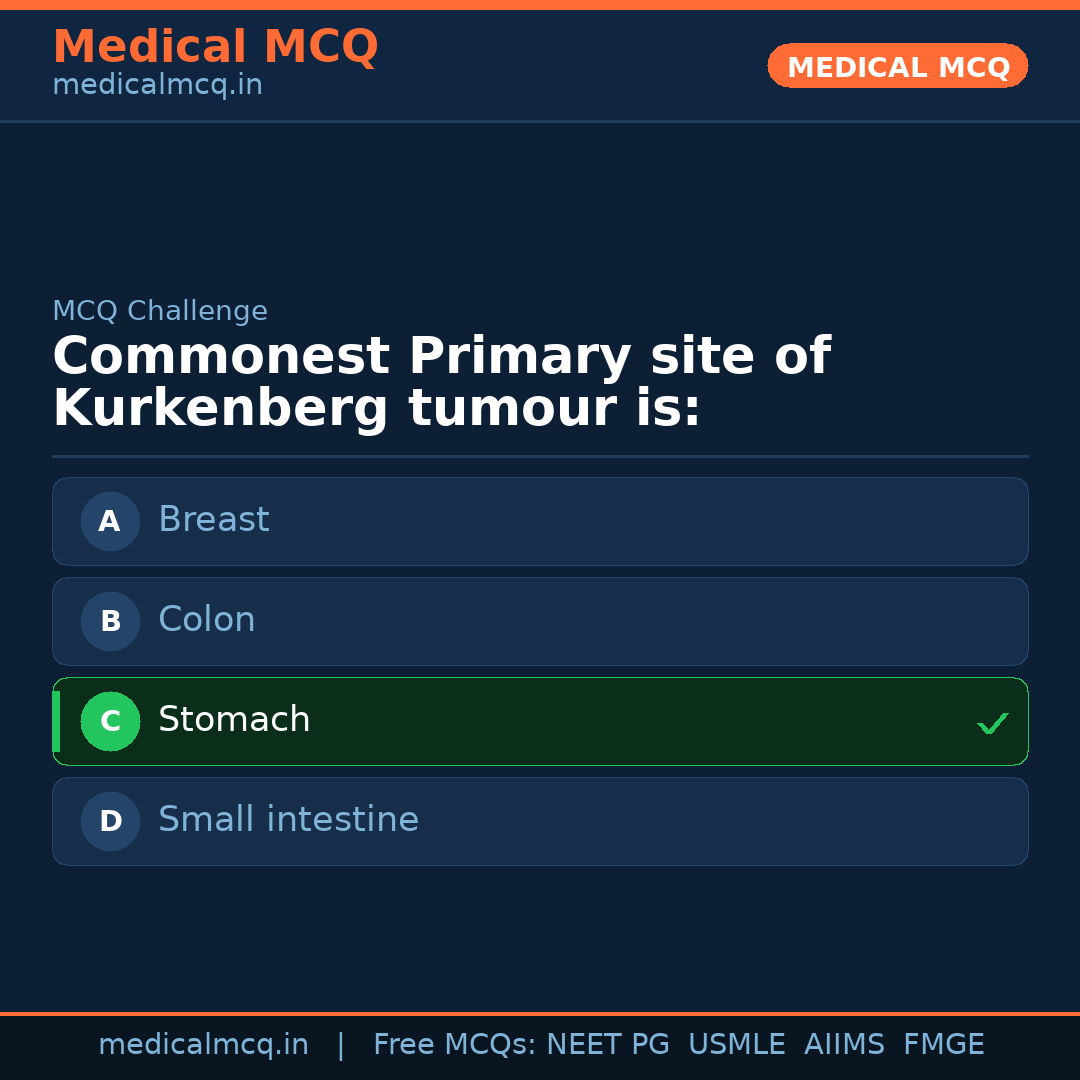1080x1080 pixels.
Task: Click the green letter C circle
Action: [110, 721]
